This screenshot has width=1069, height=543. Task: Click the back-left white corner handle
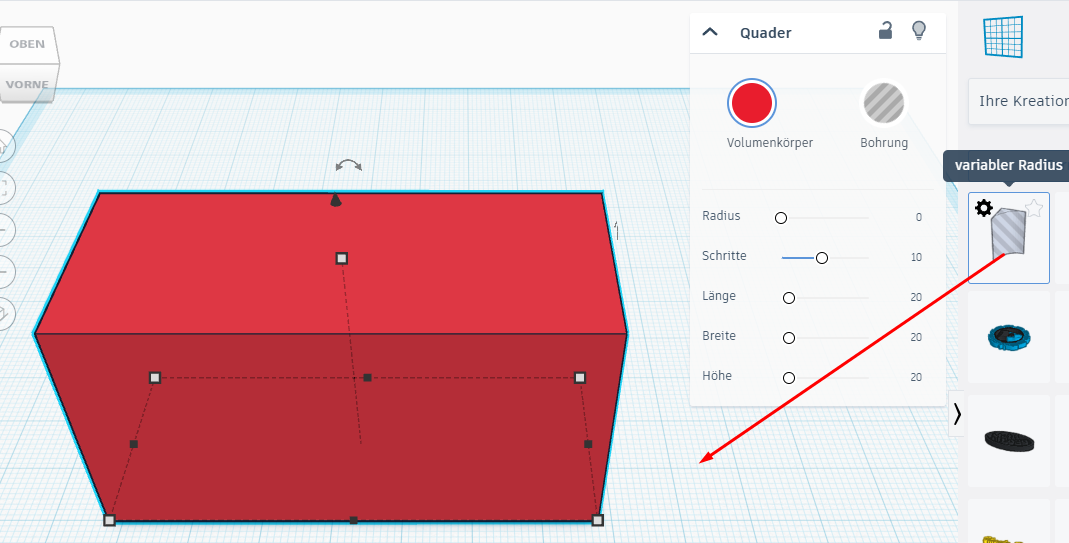click(x=155, y=377)
